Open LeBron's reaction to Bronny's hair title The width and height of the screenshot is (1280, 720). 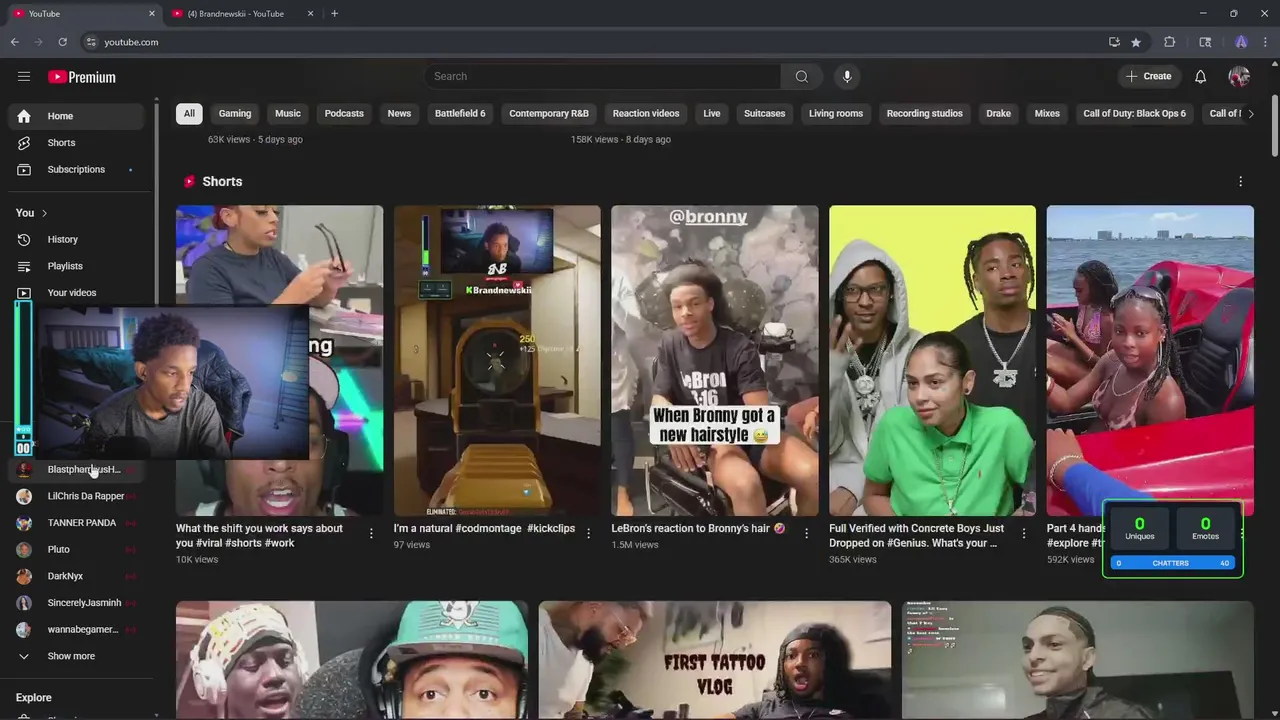(x=699, y=529)
